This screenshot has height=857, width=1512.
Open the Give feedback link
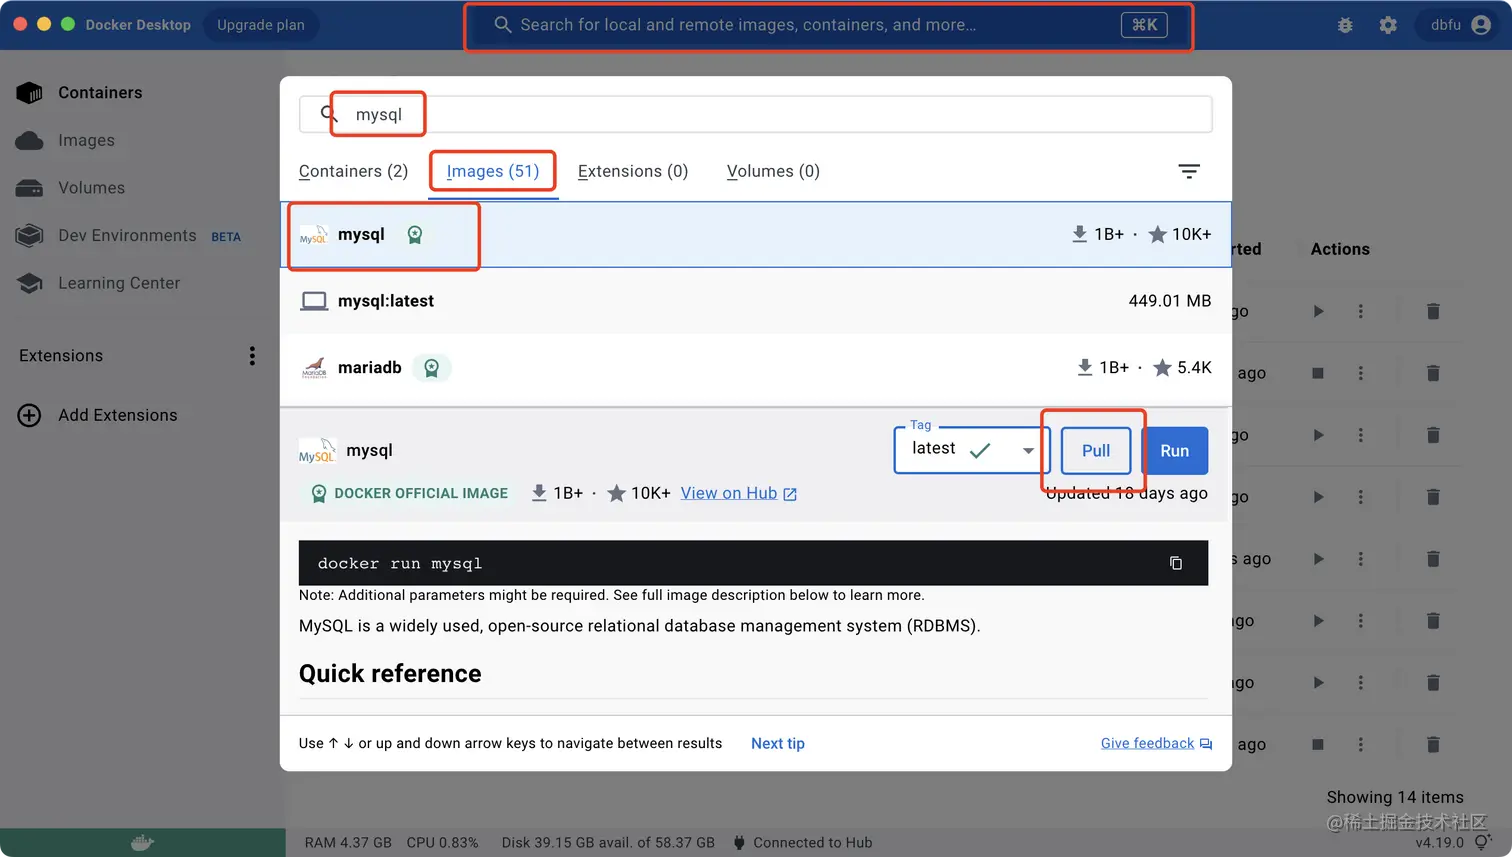click(x=1156, y=744)
